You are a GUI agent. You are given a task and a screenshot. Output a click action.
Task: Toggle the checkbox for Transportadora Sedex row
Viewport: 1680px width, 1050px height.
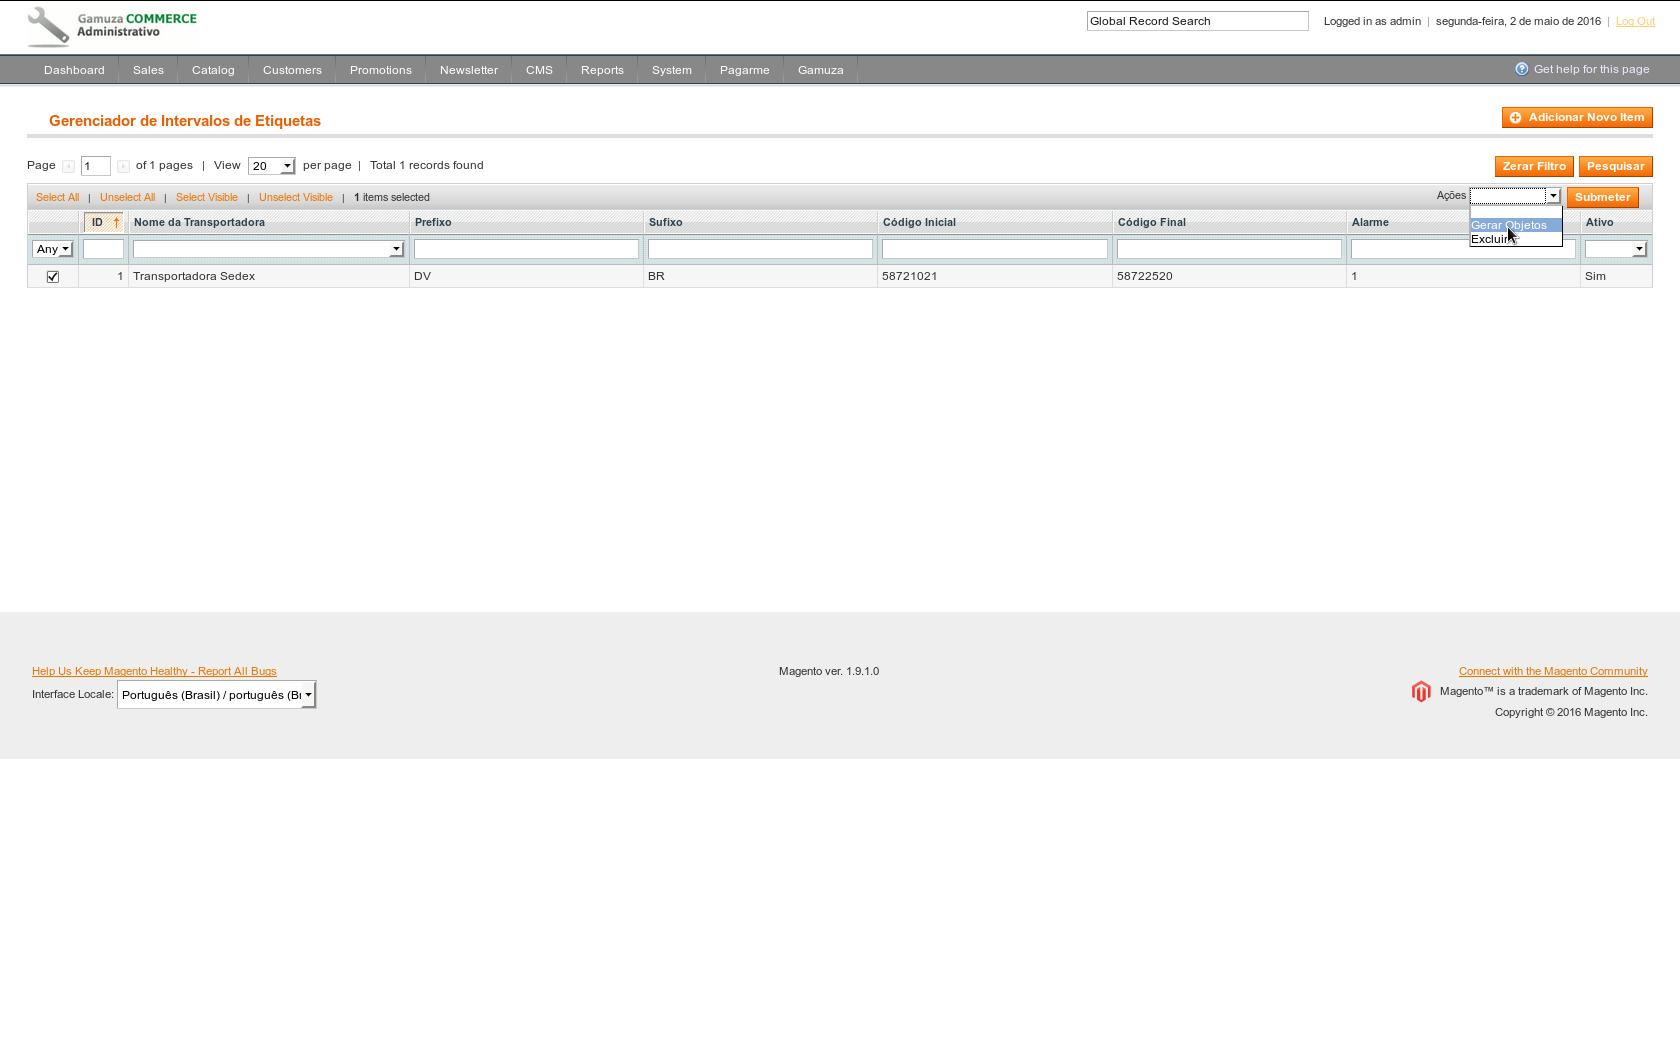(53, 277)
